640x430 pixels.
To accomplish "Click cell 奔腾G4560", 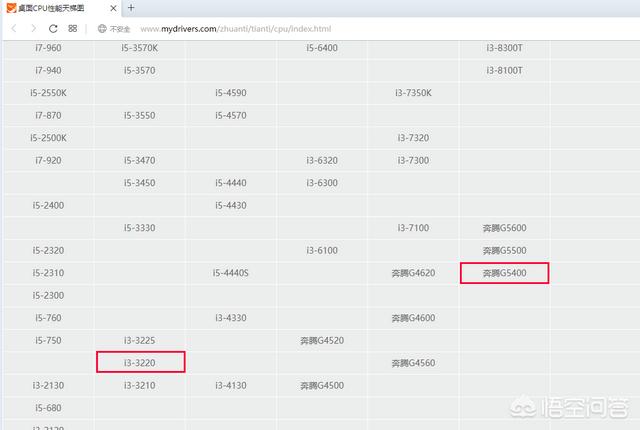I will [413, 363].
